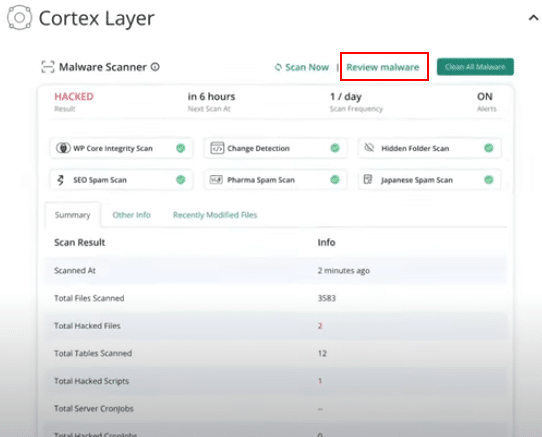Select the Summary tab
Screen dimensions: 542x437
click(x=73, y=215)
